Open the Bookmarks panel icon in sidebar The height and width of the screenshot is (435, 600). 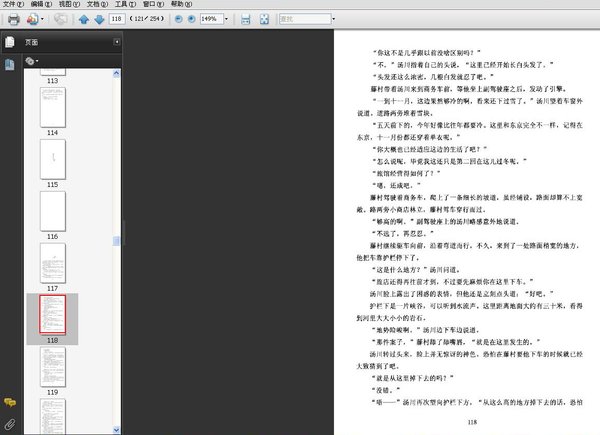[9, 63]
